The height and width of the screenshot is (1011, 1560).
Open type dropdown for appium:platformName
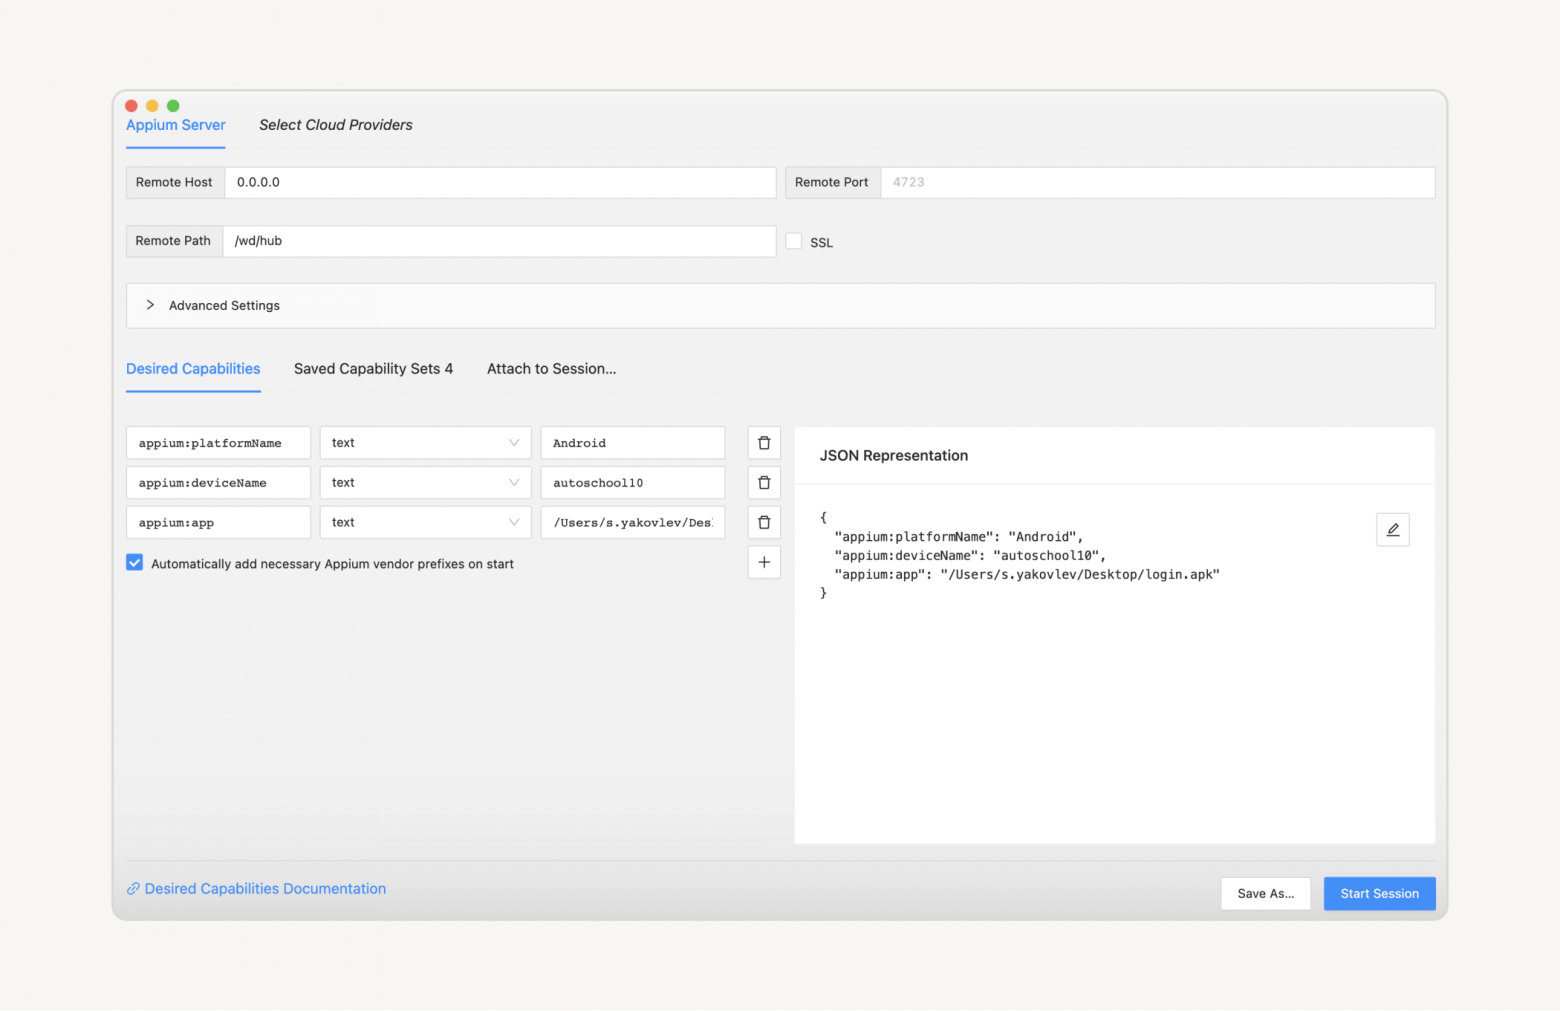426,443
